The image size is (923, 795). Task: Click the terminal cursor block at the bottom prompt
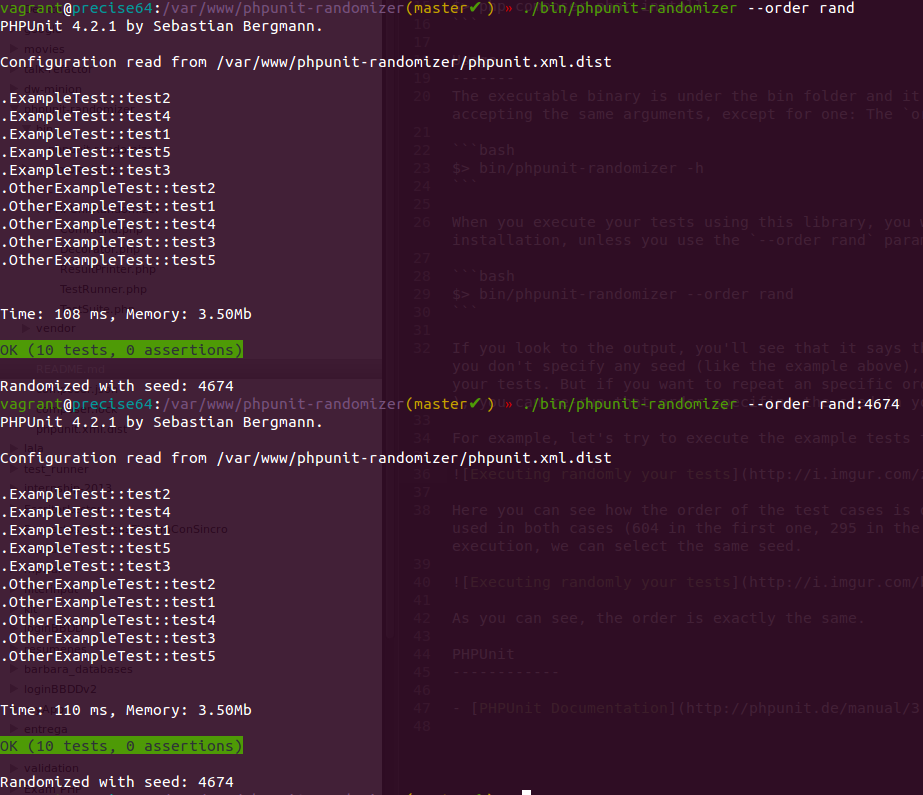tap(526, 792)
